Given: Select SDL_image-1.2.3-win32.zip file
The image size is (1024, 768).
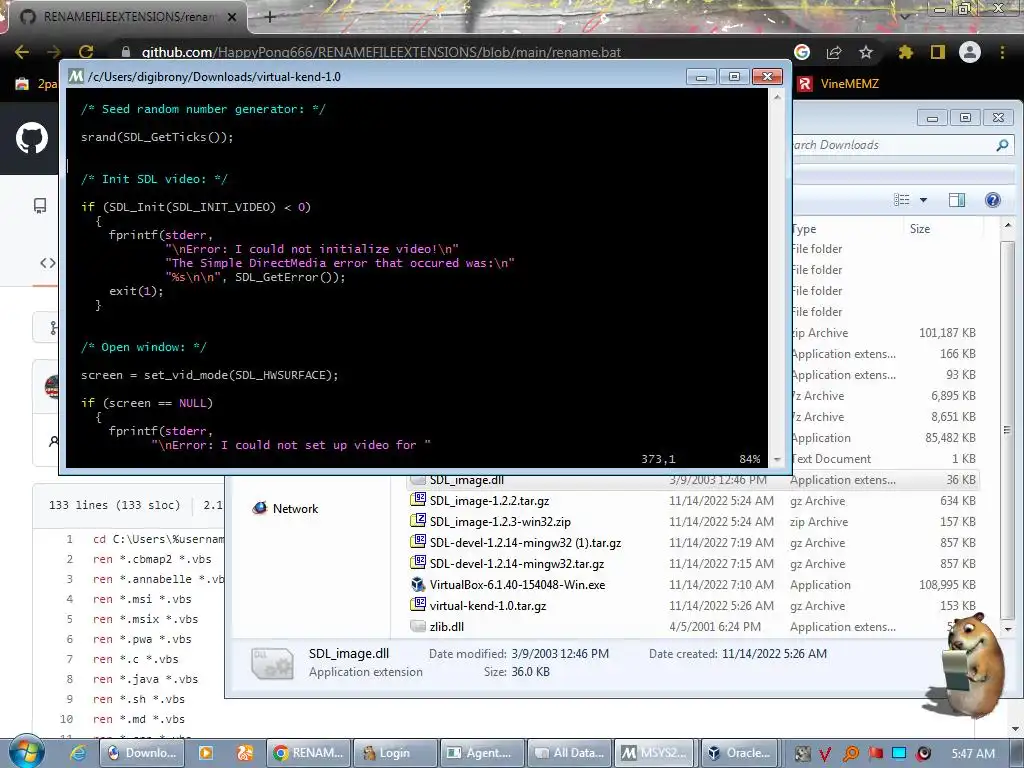Looking at the screenshot, I should (500, 522).
